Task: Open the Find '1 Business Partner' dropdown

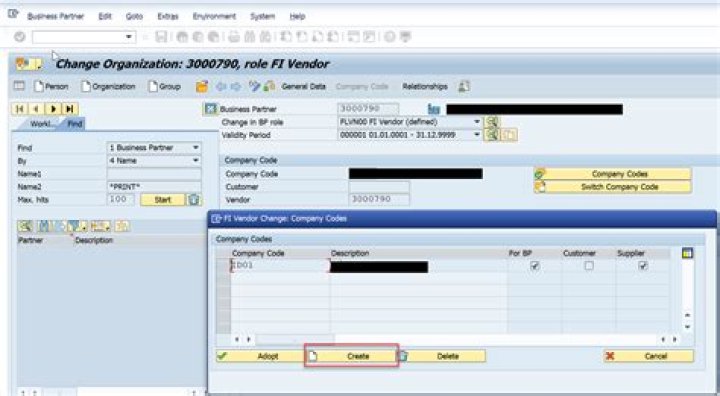Action: 196,147
